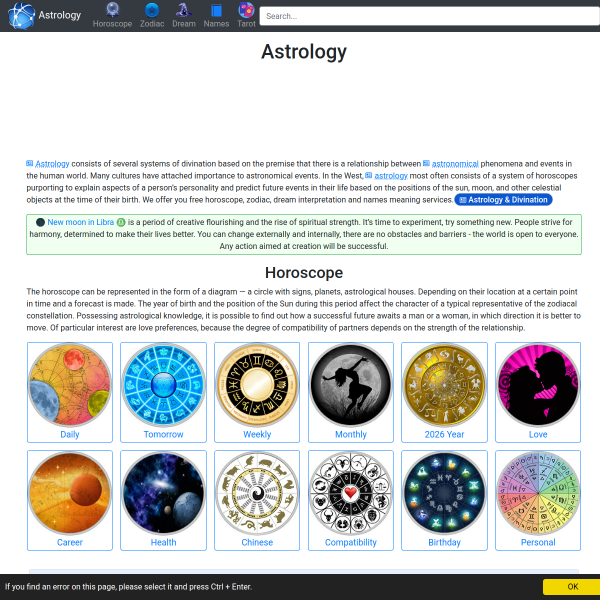Click the dark new moon icon

[x=40, y=222]
